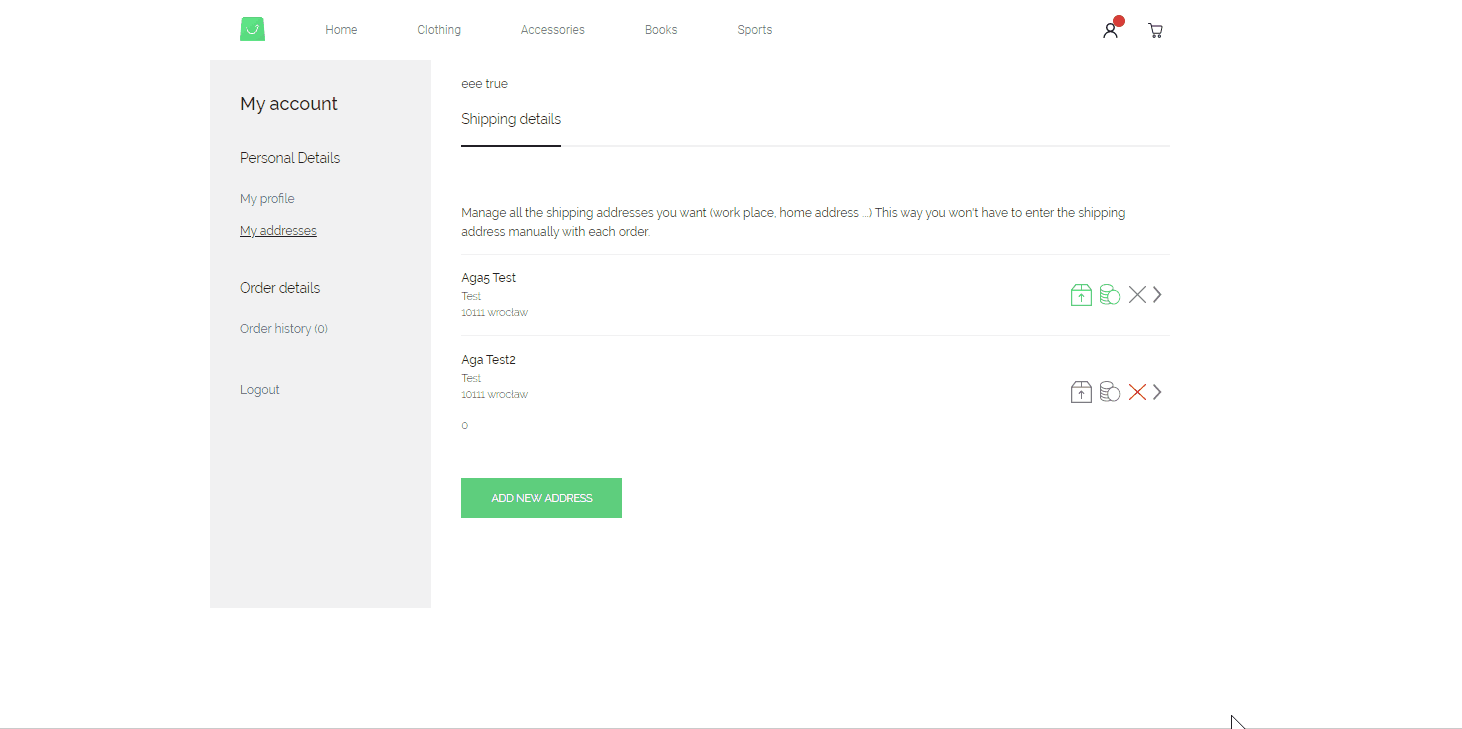Remove Aga Test2 using the red X
The height and width of the screenshot is (729, 1462).
tap(1137, 391)
